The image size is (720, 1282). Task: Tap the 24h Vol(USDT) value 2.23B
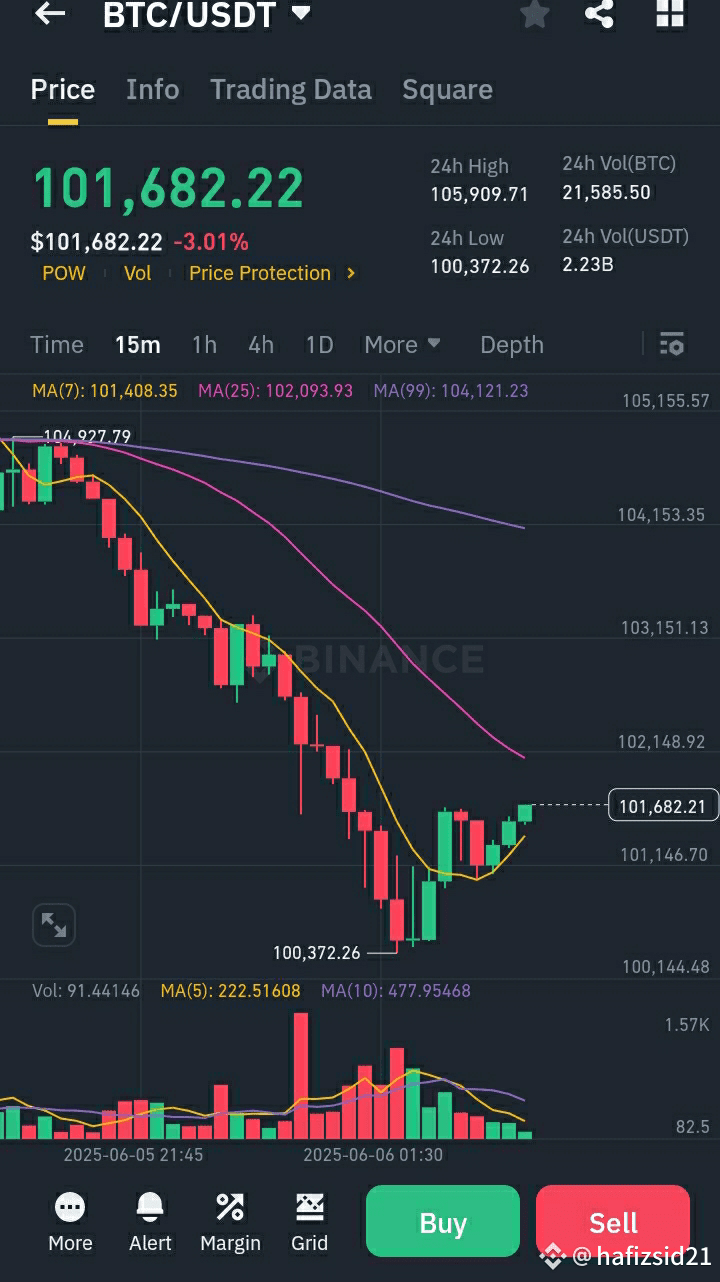pos(588,264)
